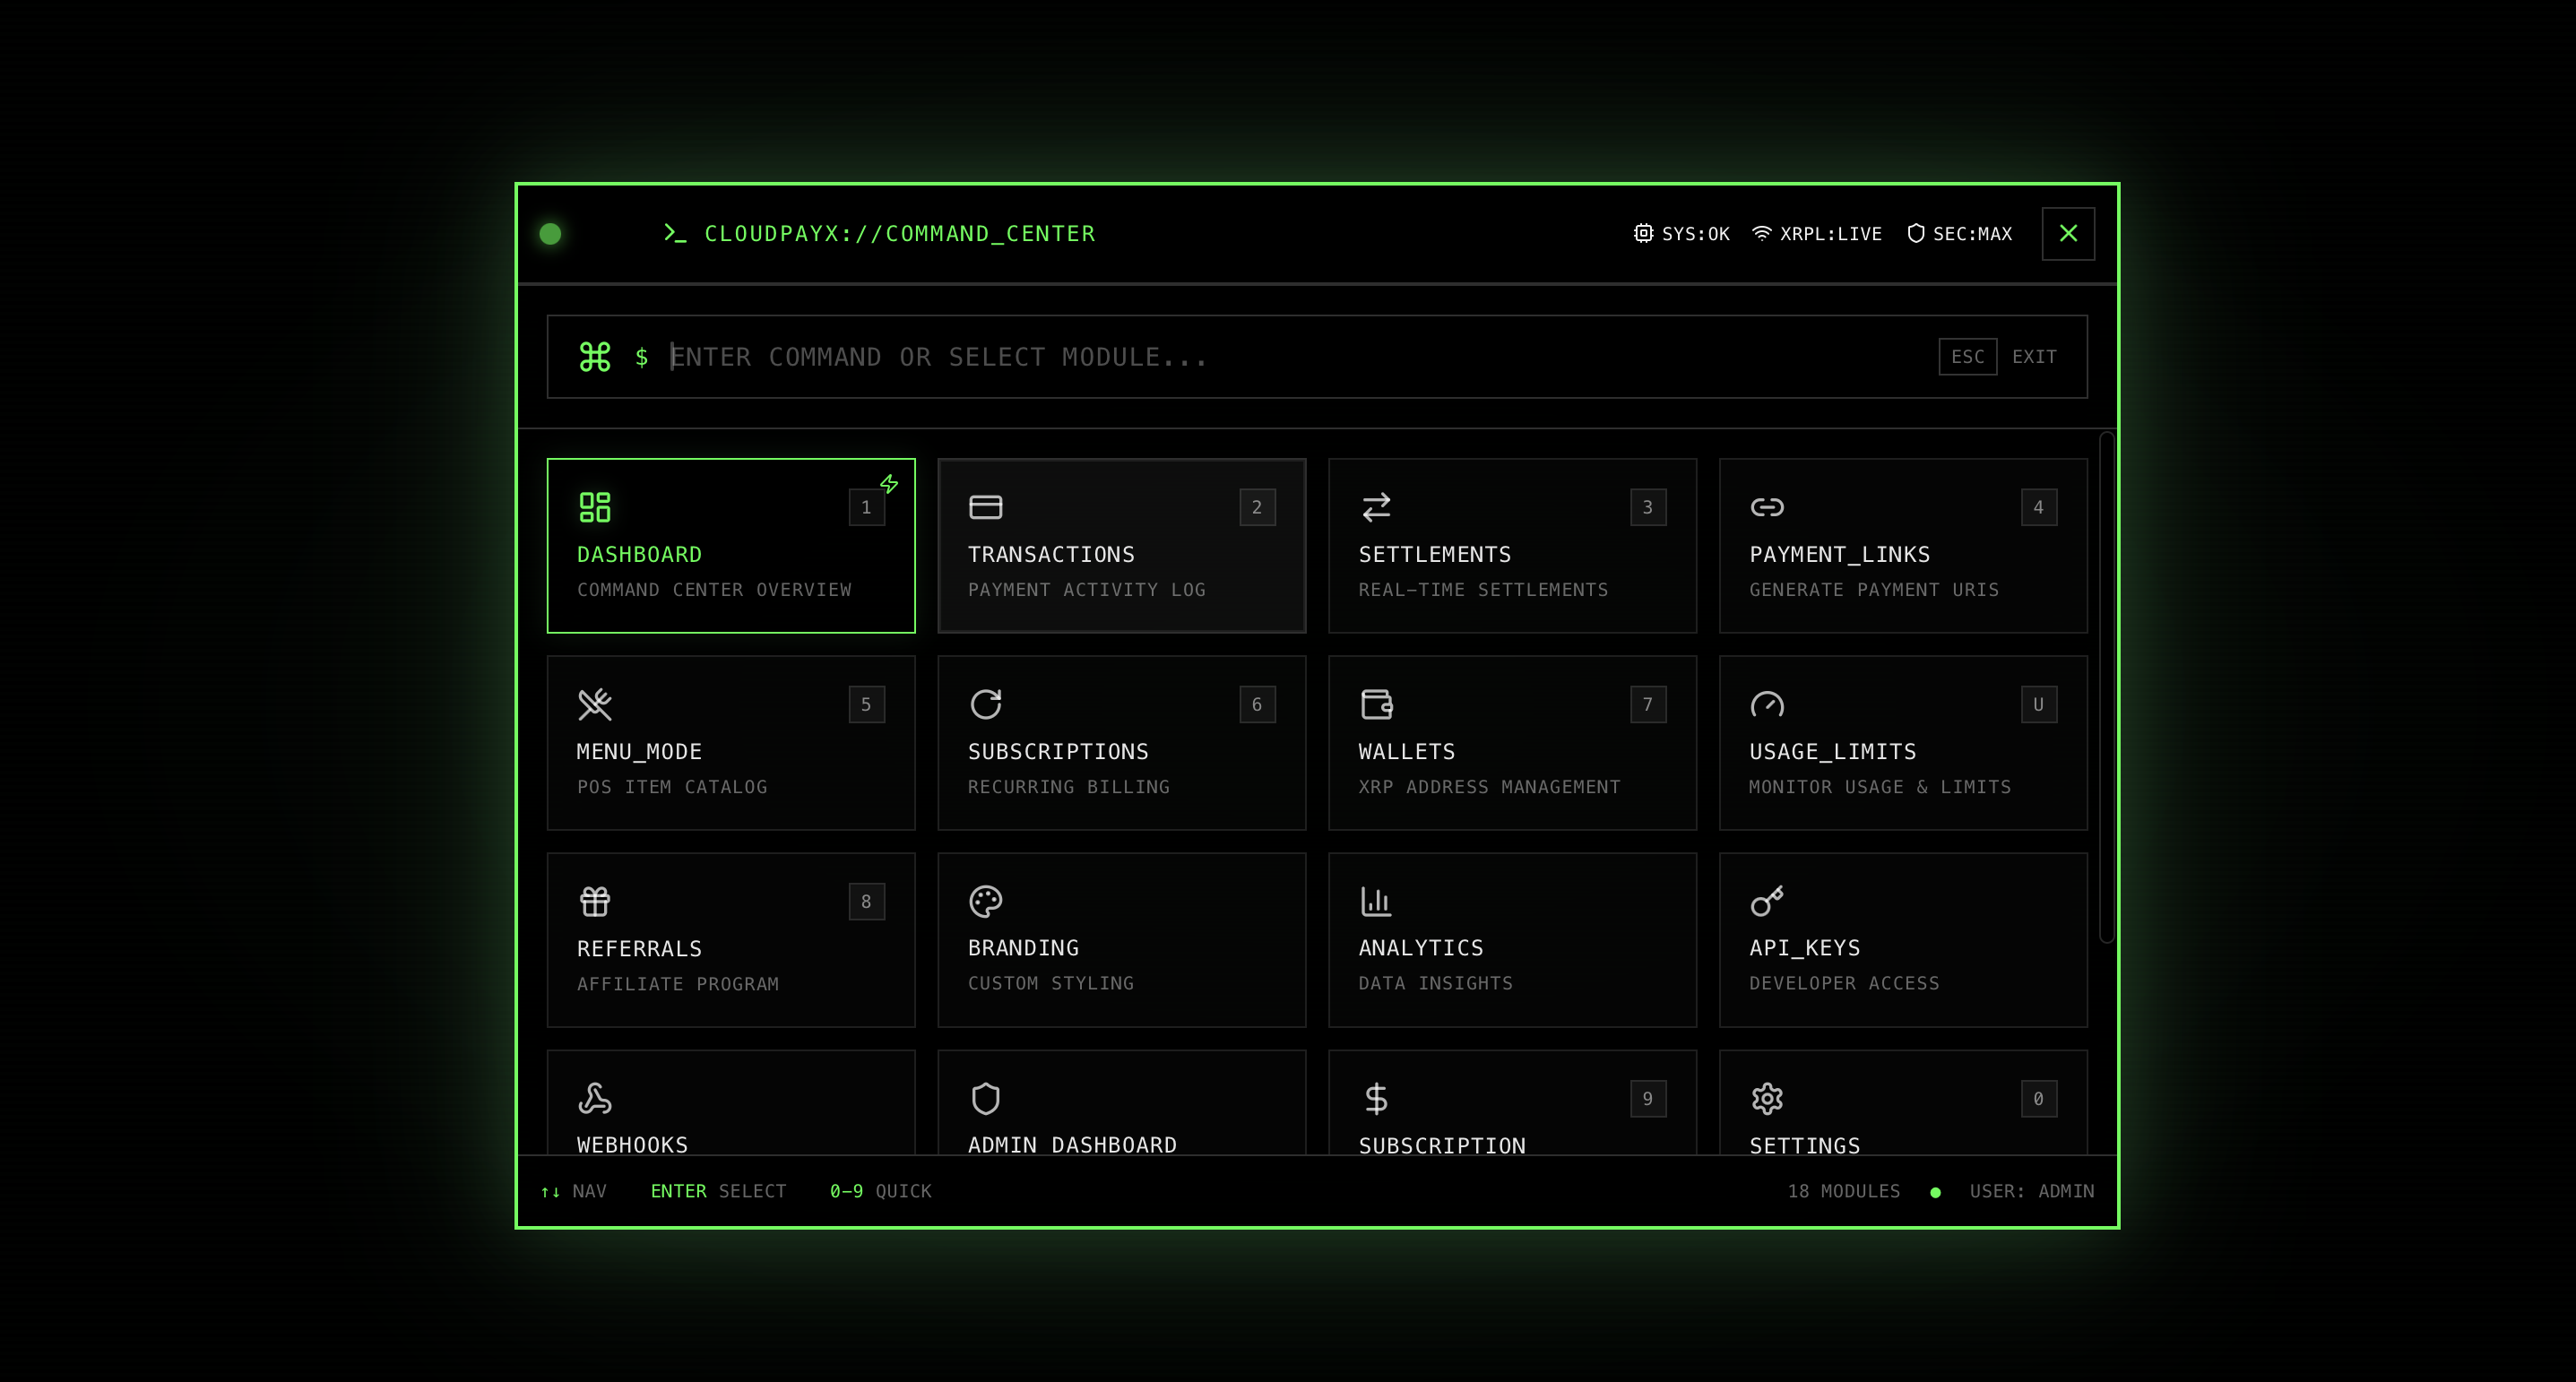Toggle the green status dot next to USER: ADMIN
Viewport: 2576px width, 1382px height.
1935,1191
